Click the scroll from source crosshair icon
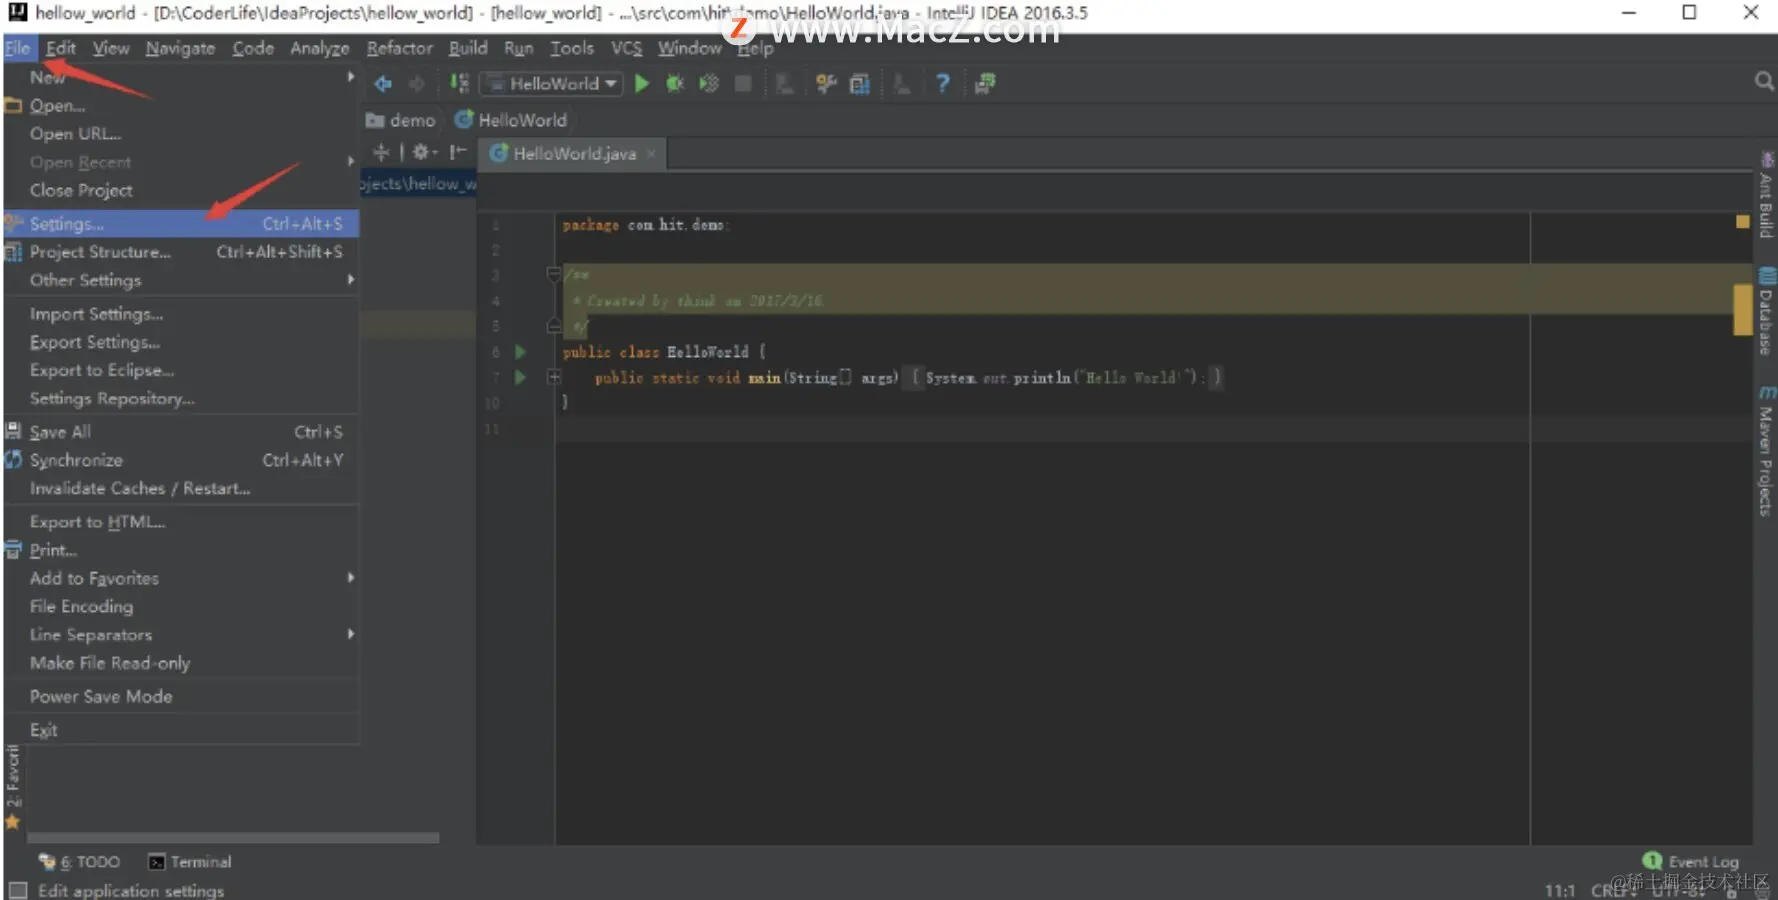1778x900 pixels. (381, 152)
